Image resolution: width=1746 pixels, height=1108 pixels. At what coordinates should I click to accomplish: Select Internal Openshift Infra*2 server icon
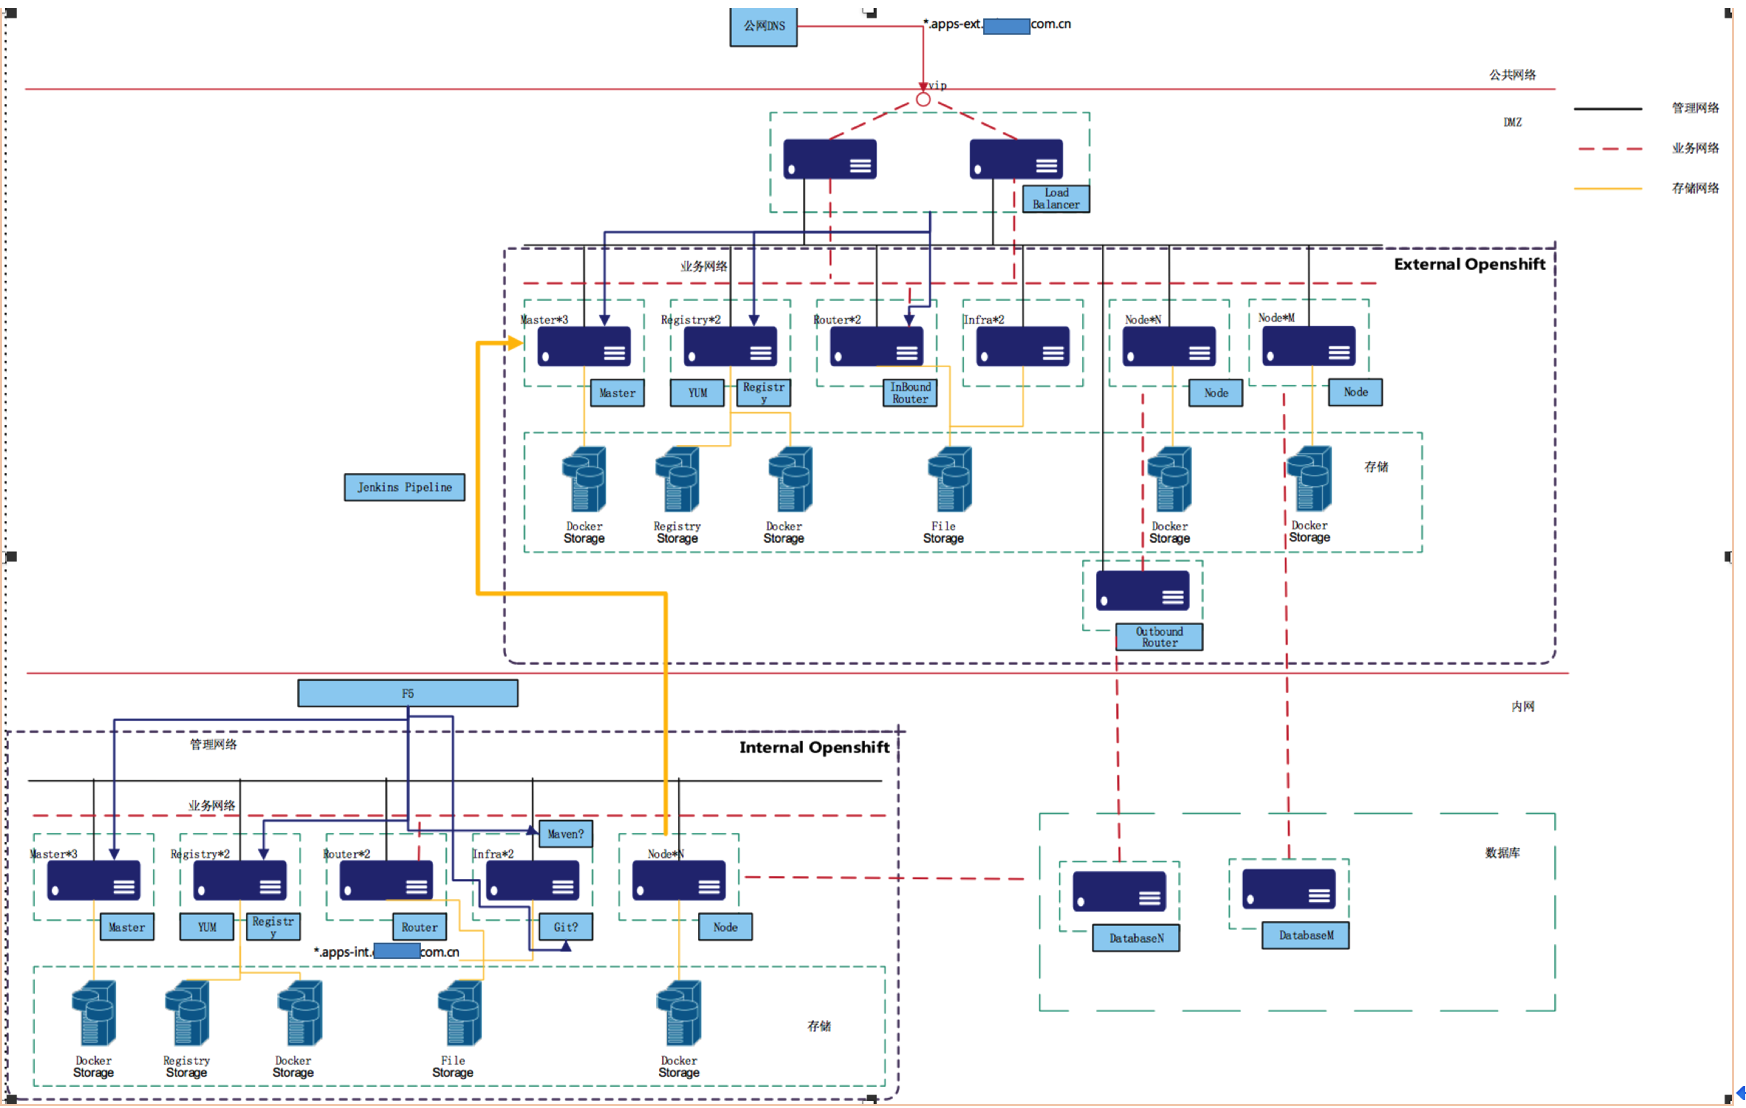point(532,880)
